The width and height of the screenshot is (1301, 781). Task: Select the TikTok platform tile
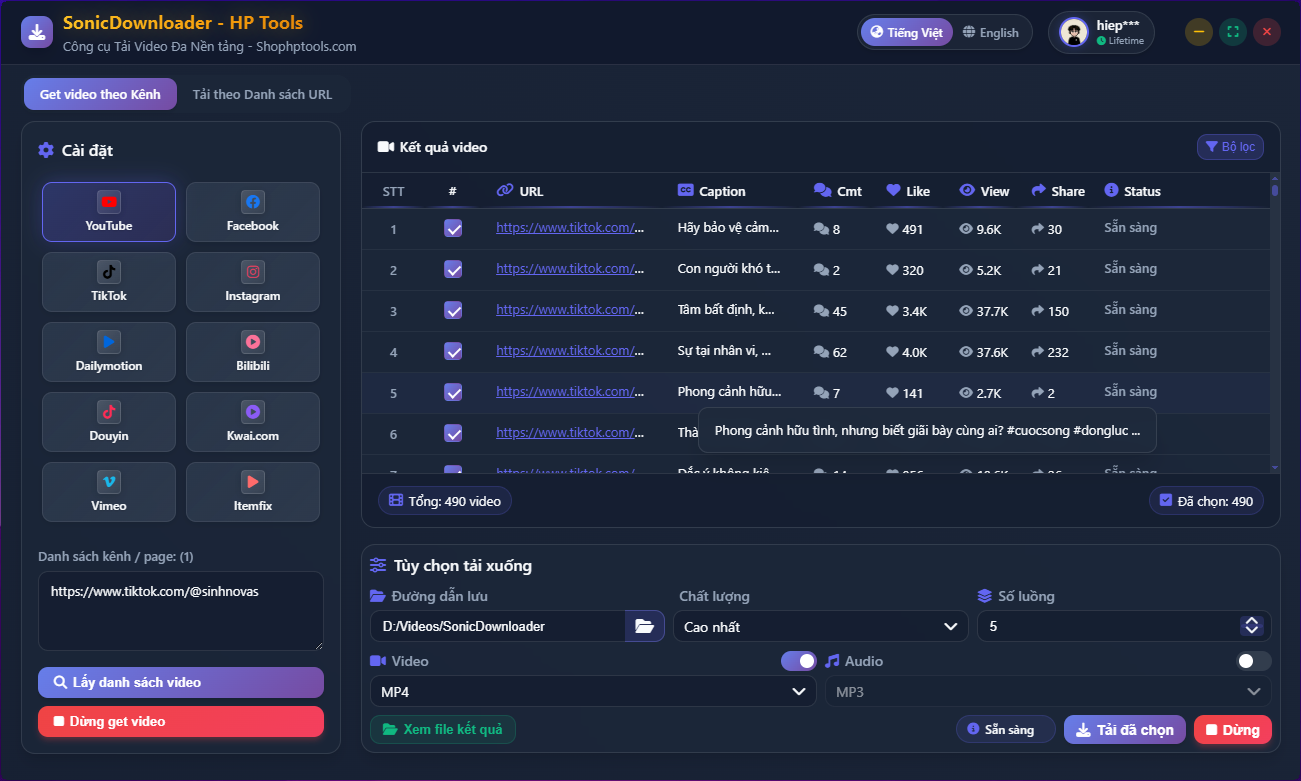click(109, 282)
